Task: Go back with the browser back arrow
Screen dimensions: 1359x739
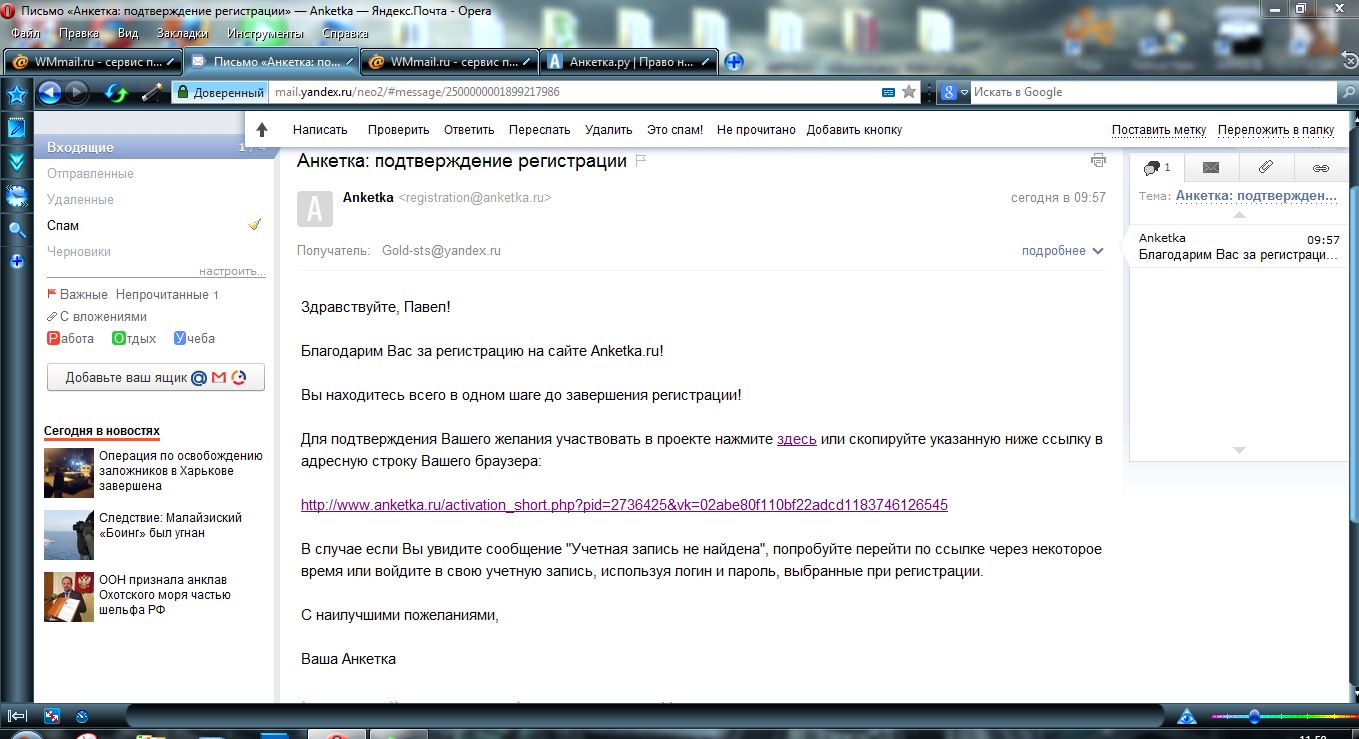Action: (x=50, y=93)
